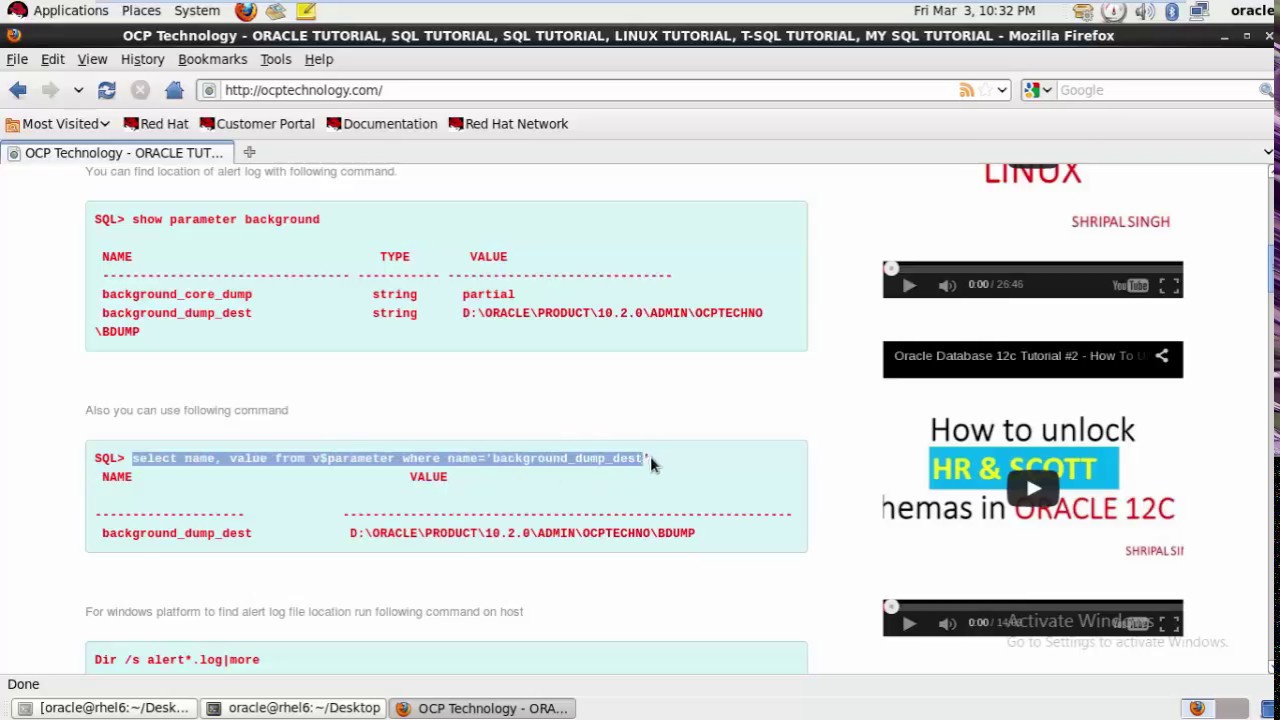Click the 'show parameter background' command text

[x=226, y=219]
